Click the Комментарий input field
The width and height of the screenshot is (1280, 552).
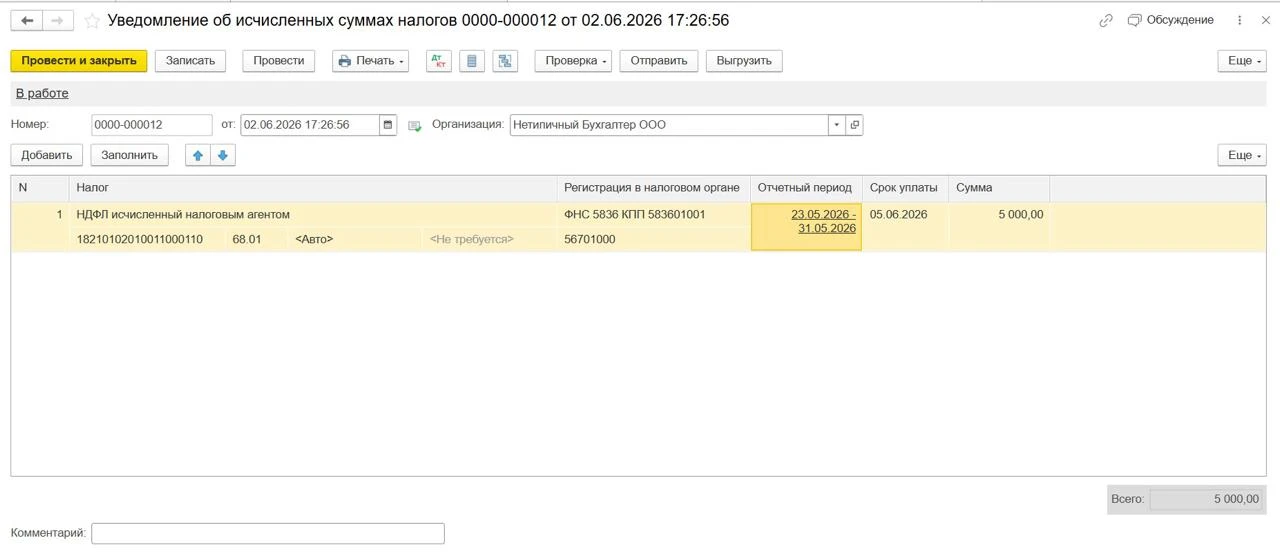268,533
